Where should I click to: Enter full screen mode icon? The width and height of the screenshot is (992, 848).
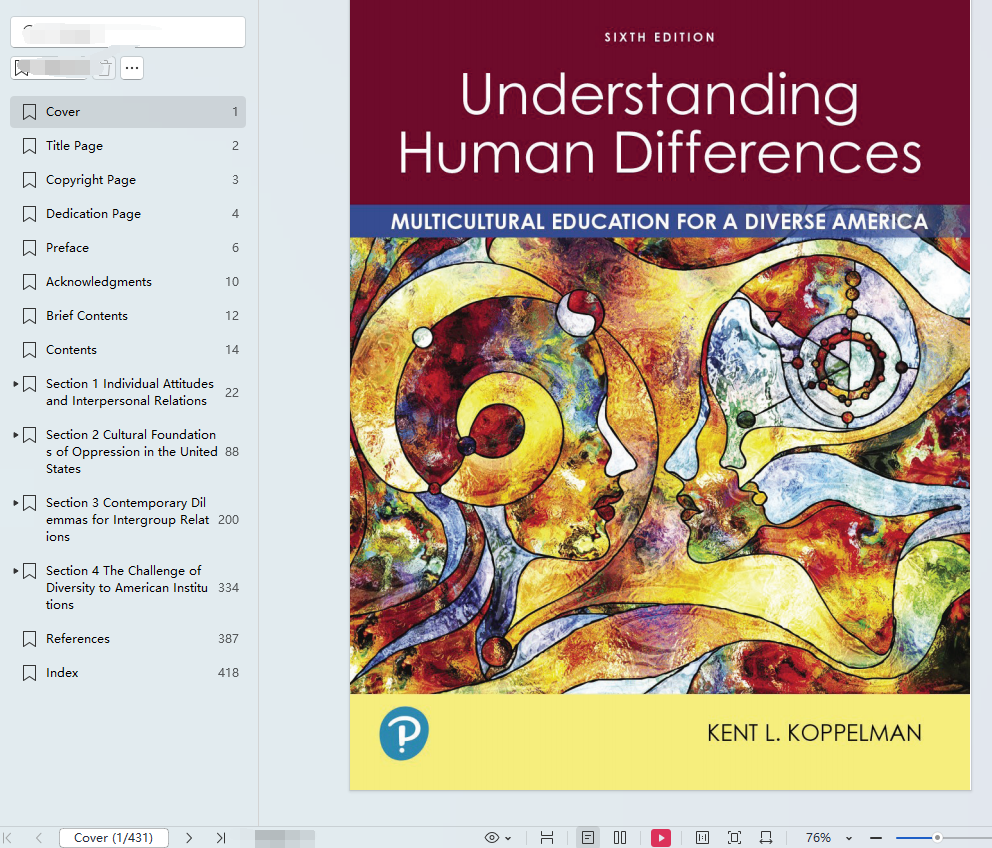pyautogui.click(x=734, y=837)
